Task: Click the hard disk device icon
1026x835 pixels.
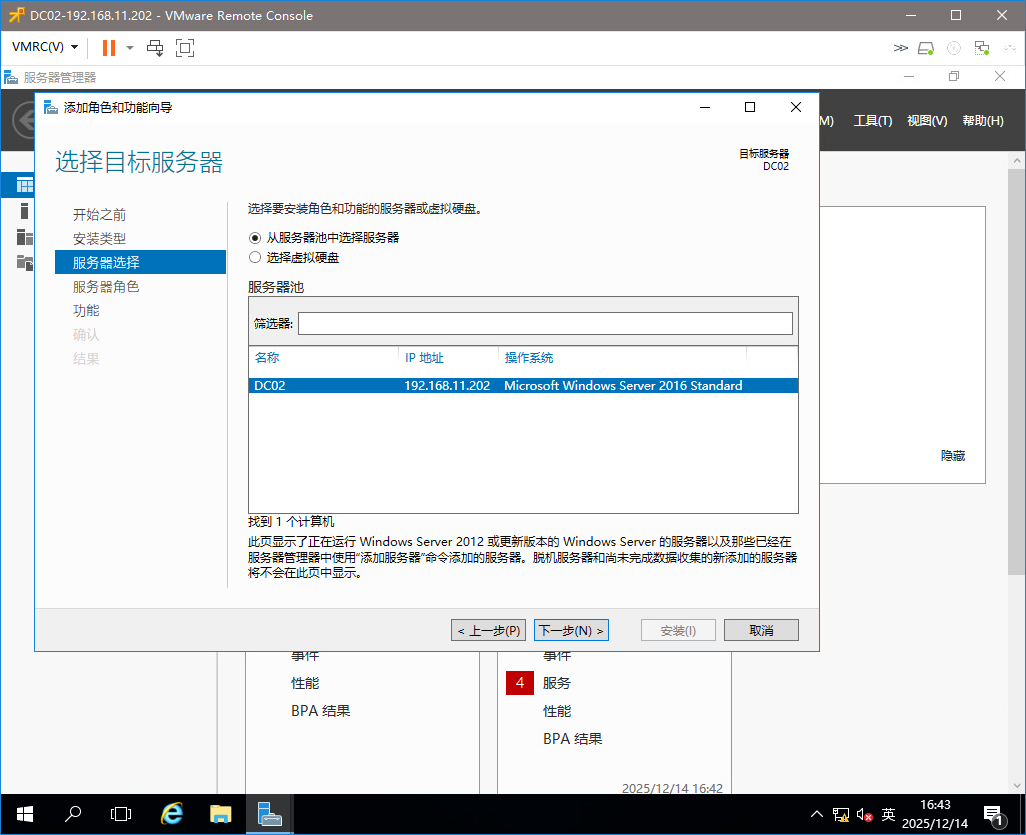Action: click(926, 48)
